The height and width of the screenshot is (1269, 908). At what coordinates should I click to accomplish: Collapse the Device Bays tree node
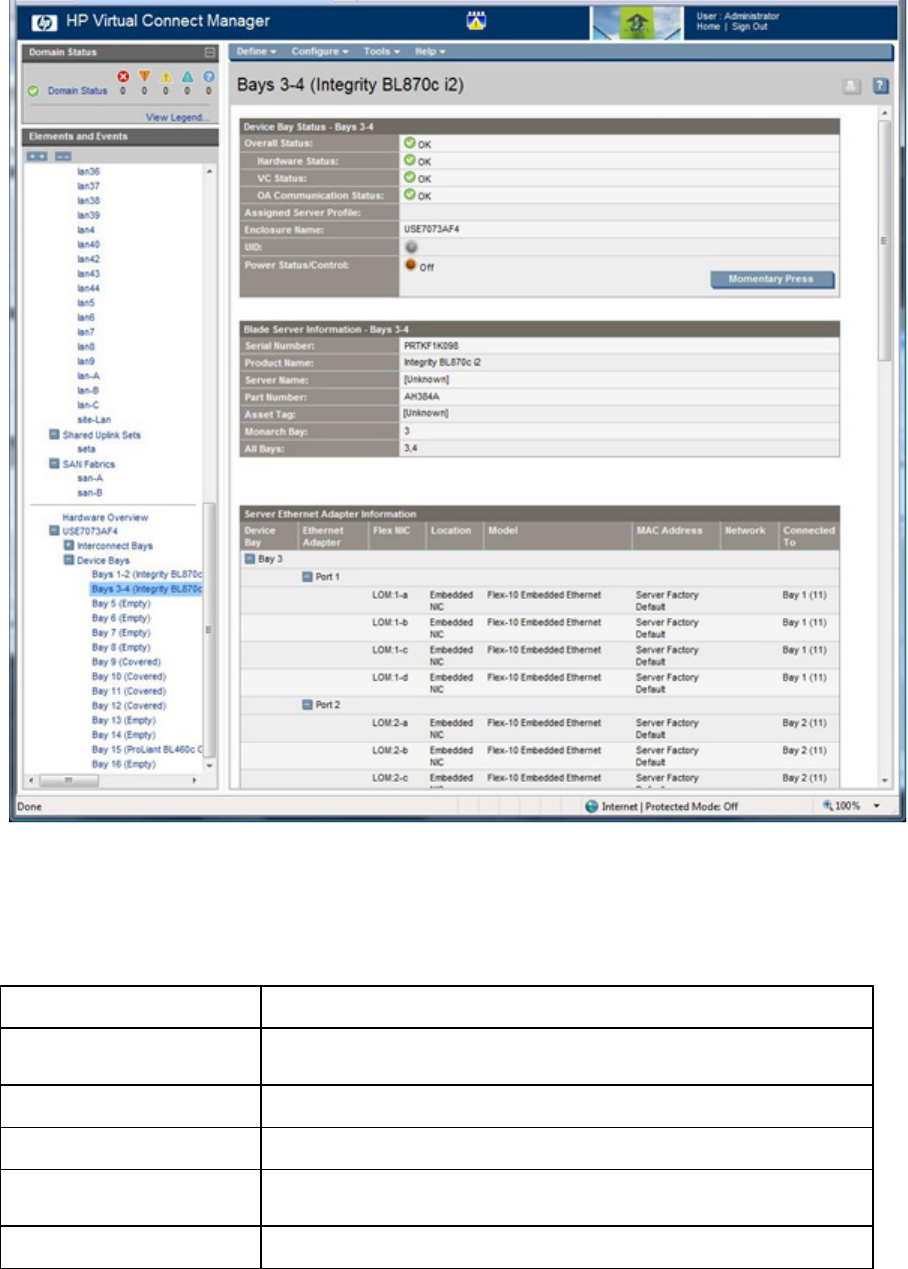(x=69, y=561)
